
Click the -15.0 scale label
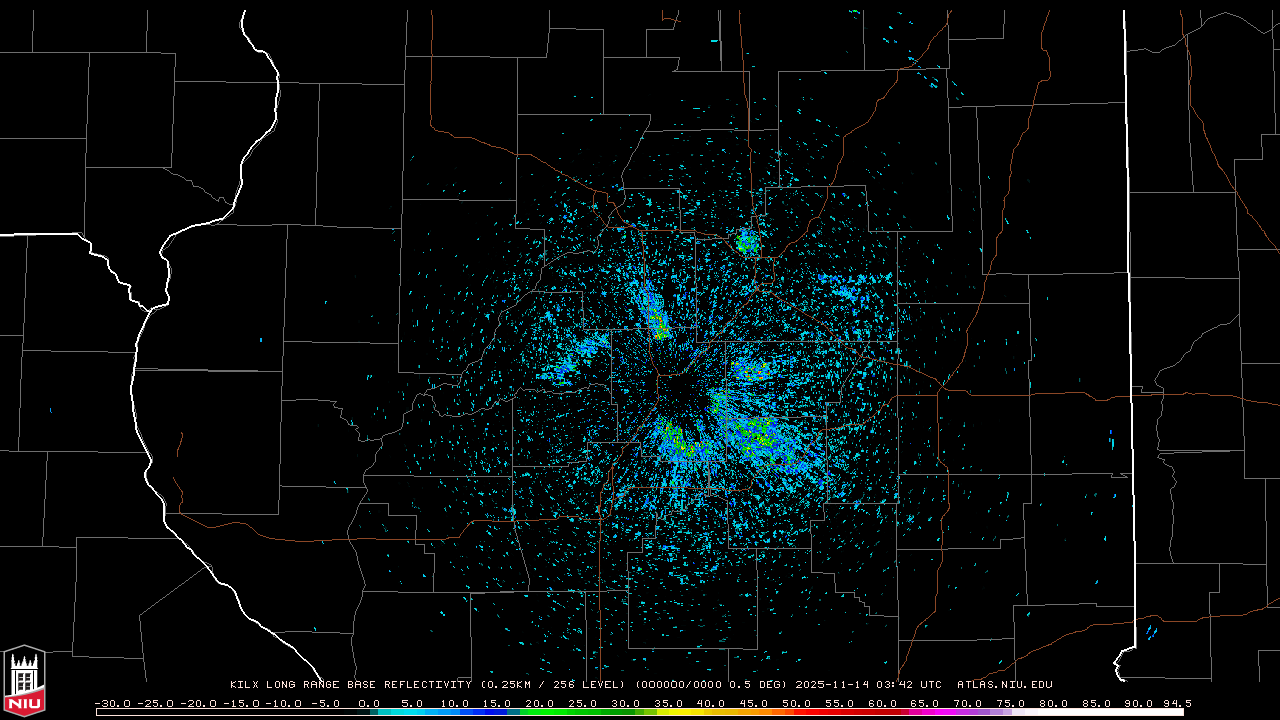[x=241, y=703]
